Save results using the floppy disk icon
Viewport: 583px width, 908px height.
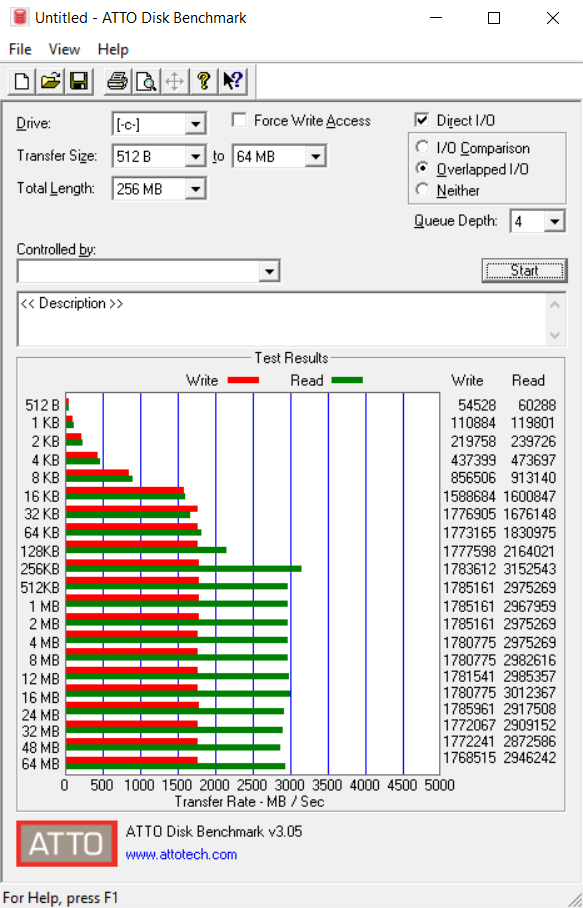[79, 81]
